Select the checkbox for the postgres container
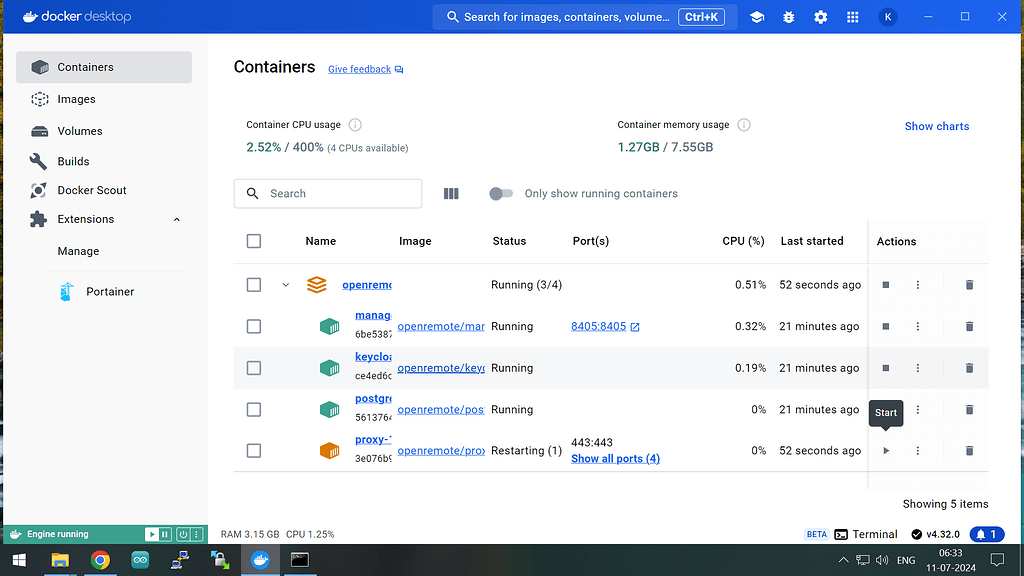Screen dimensions: 1024x576 pyautogui.click(x=254, y=410)
